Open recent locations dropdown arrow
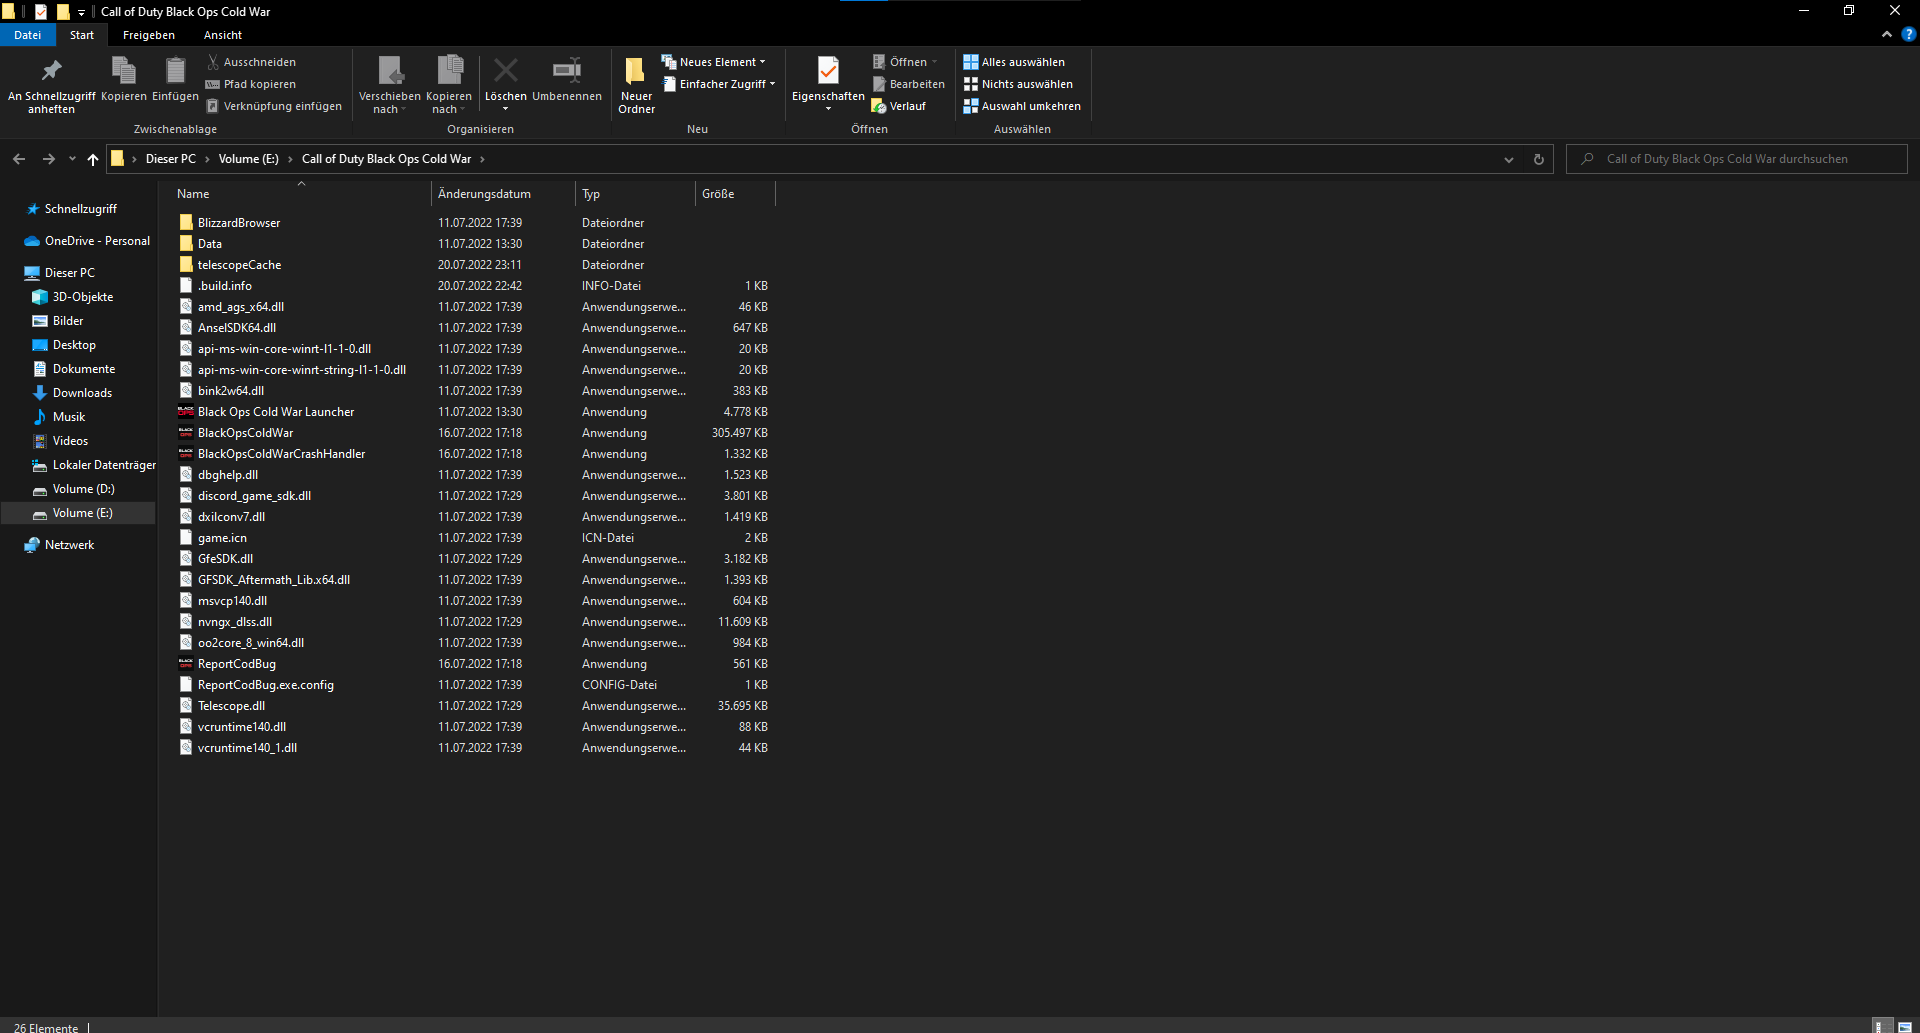The image size is (1920, 1033). 72,159
